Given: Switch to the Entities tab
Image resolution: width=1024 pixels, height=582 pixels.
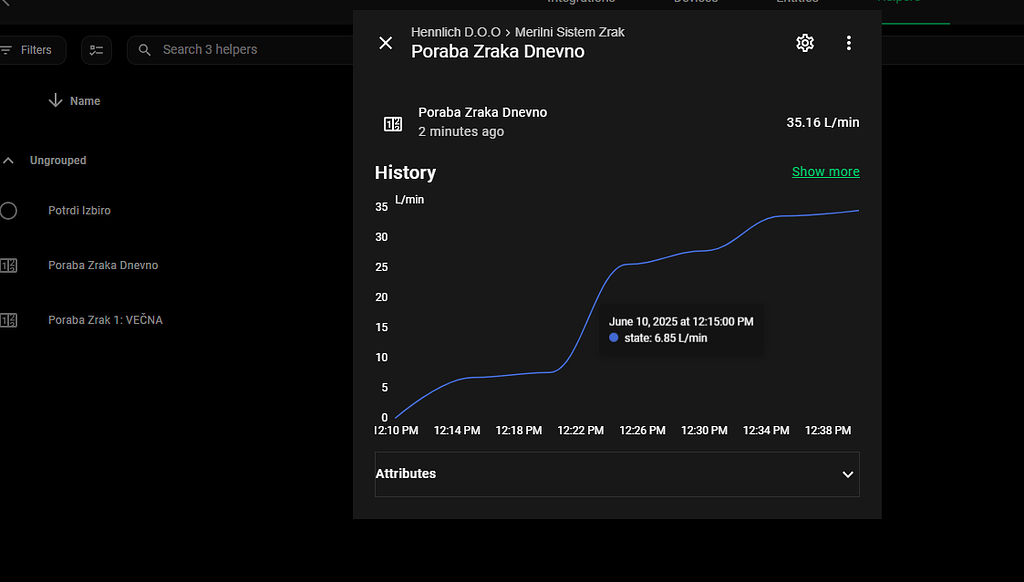Looking at the screenshot, I should 797,3.
